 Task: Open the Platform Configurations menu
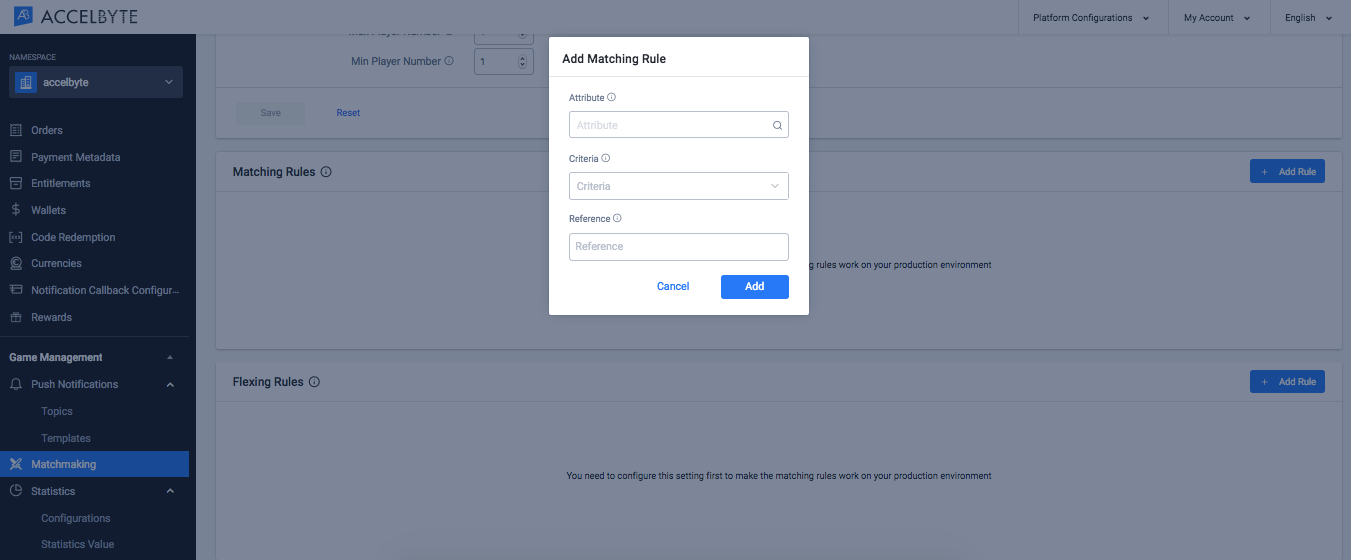tap(1091, 18)
